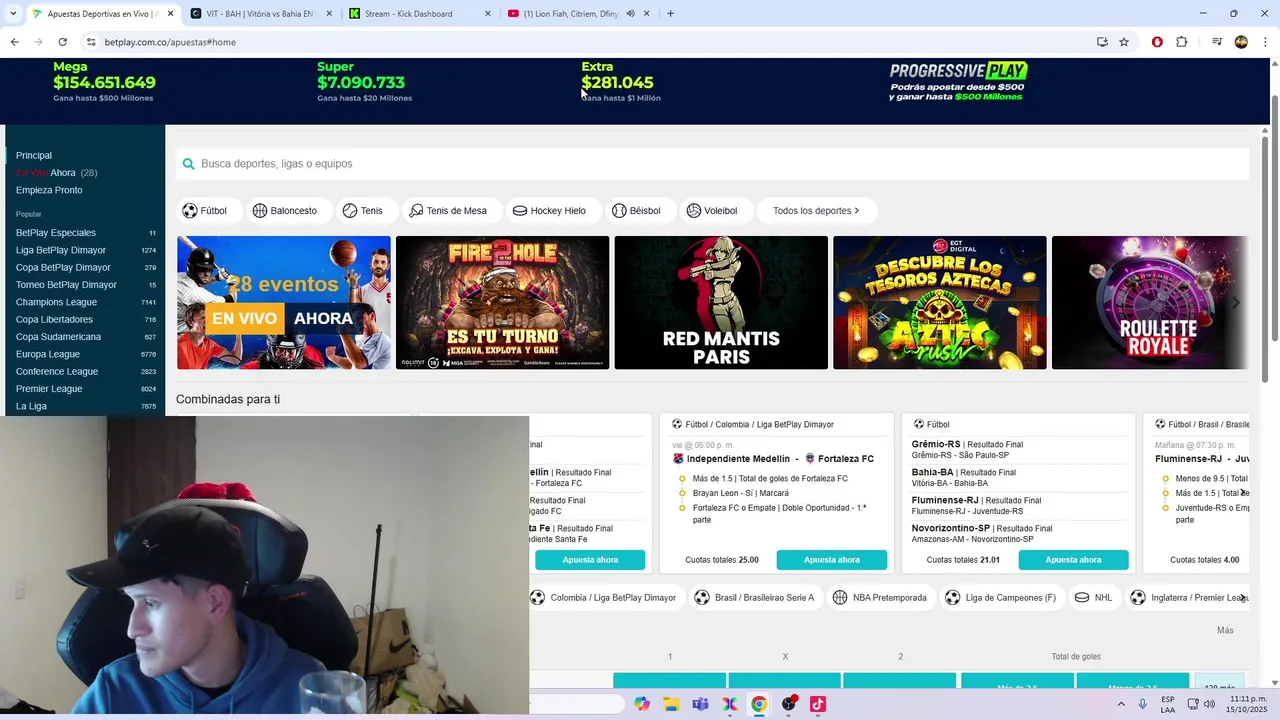Click Apuesta ahora for Medellín vs Fortaleza combo
This screenshot has height=720, width=1280.
831,560
